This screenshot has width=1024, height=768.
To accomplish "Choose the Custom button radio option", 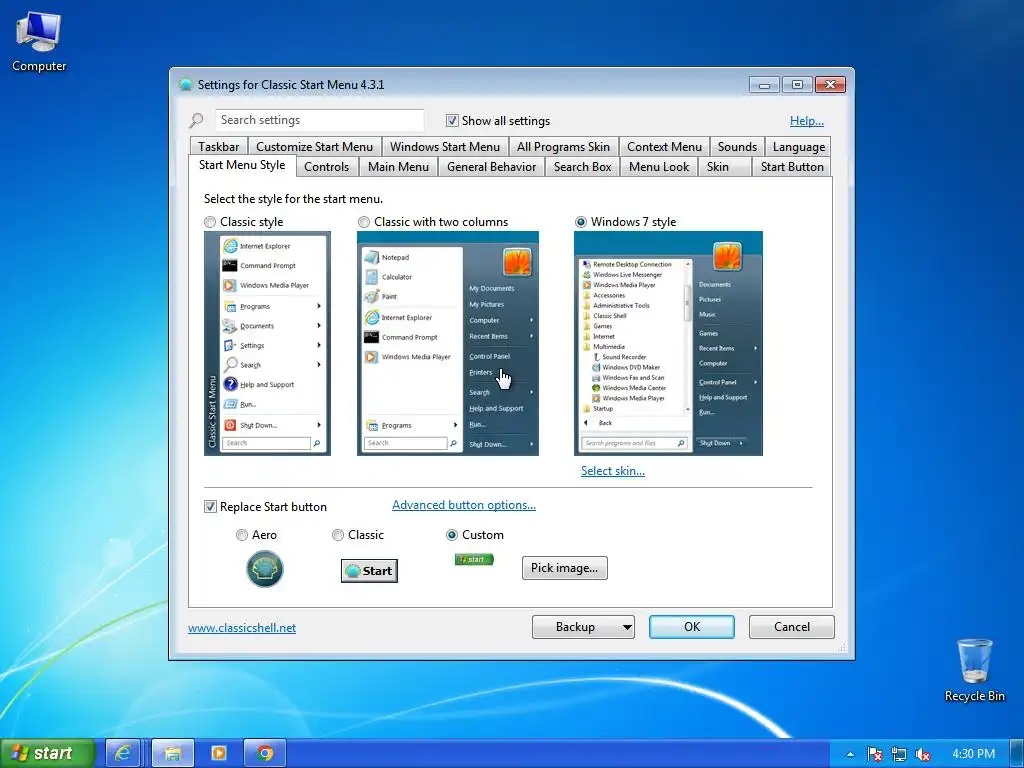I will 451,535.
